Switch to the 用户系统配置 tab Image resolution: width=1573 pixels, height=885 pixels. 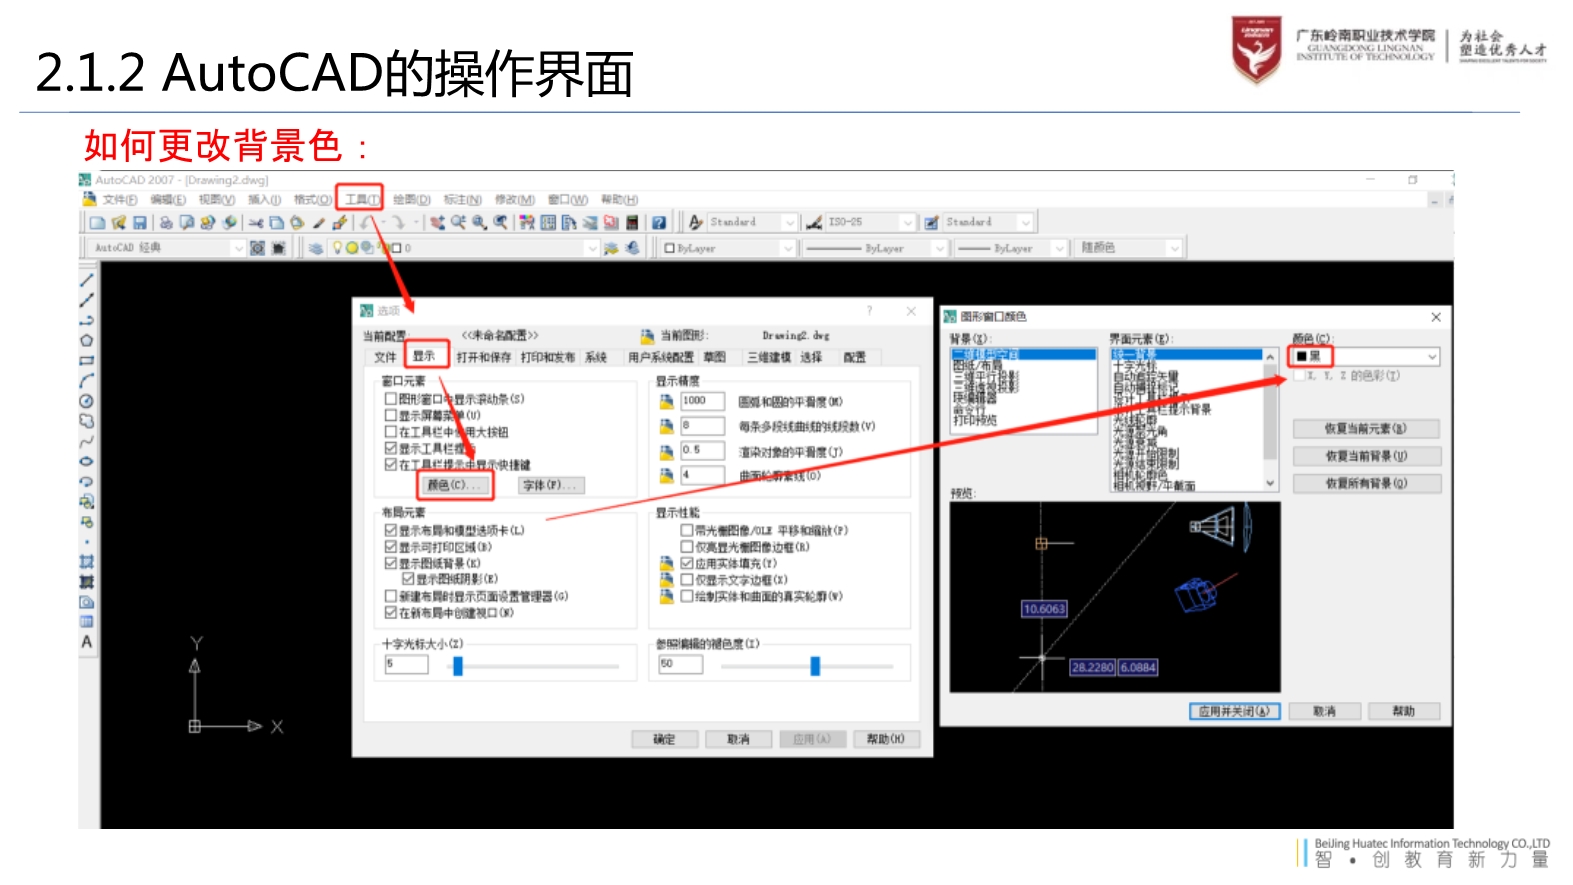click(661, 357)
